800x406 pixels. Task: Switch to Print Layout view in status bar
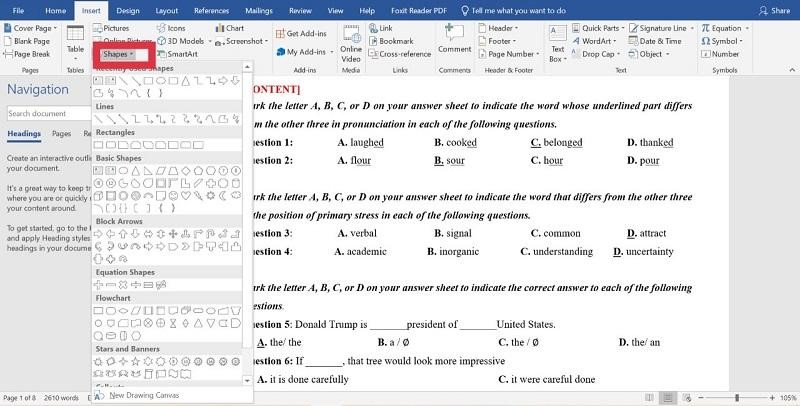(667, 398)
